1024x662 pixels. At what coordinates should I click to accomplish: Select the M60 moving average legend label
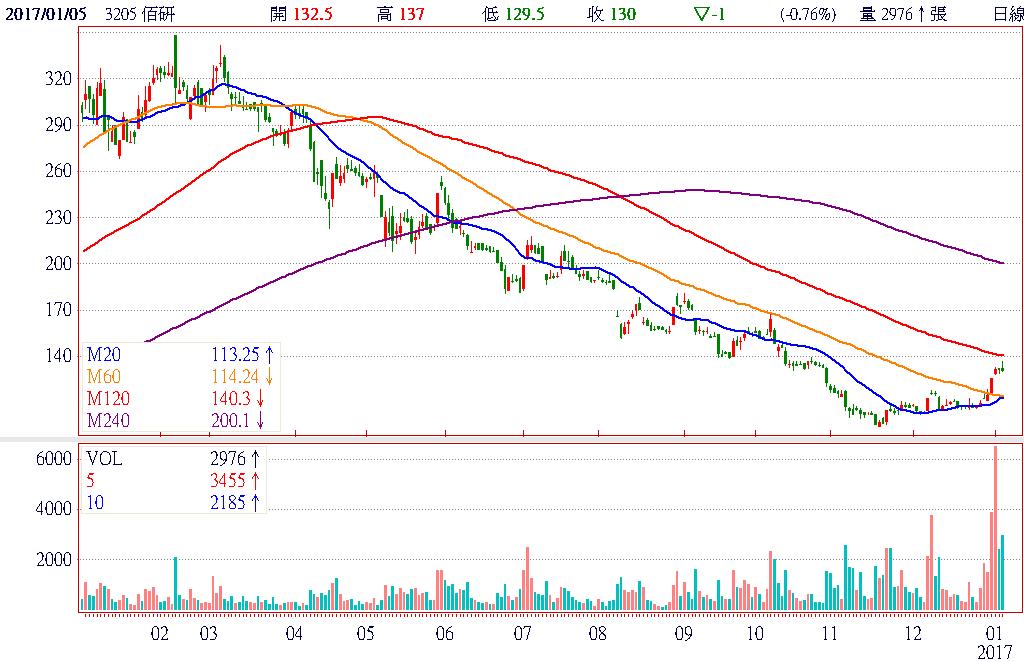tap(103, 376)
